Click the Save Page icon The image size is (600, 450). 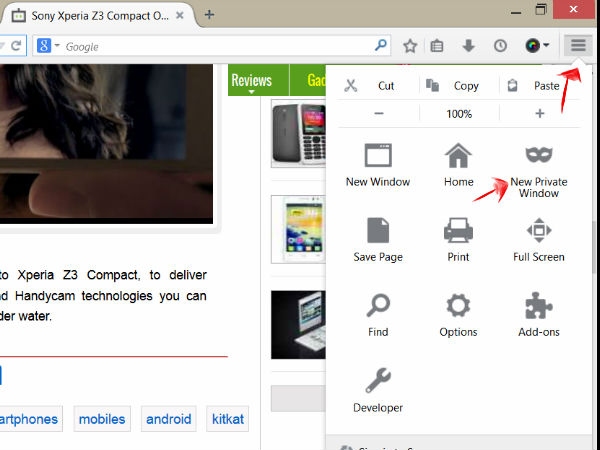(x=378, y=230)
